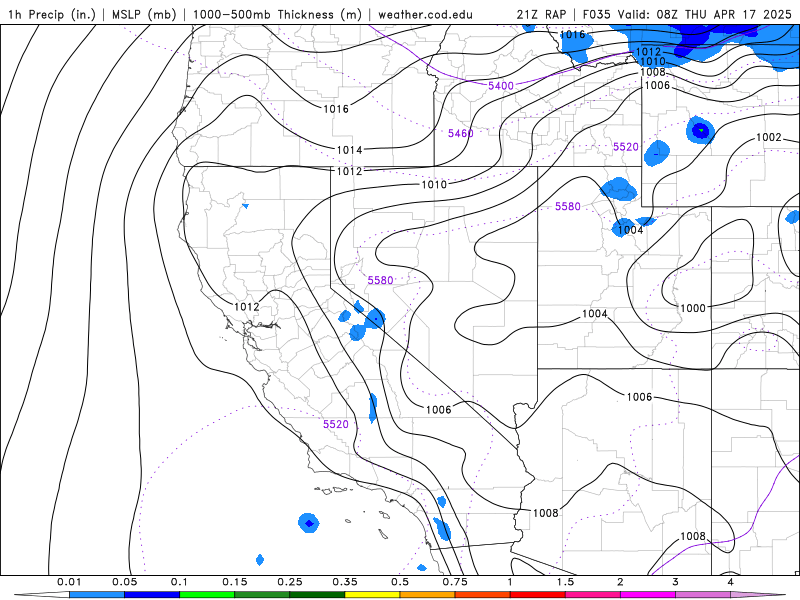The height and width of the screenshot is (600, 800).
Task: Click the offshore precip blob with dark blue center
Action: pos(309,523)
